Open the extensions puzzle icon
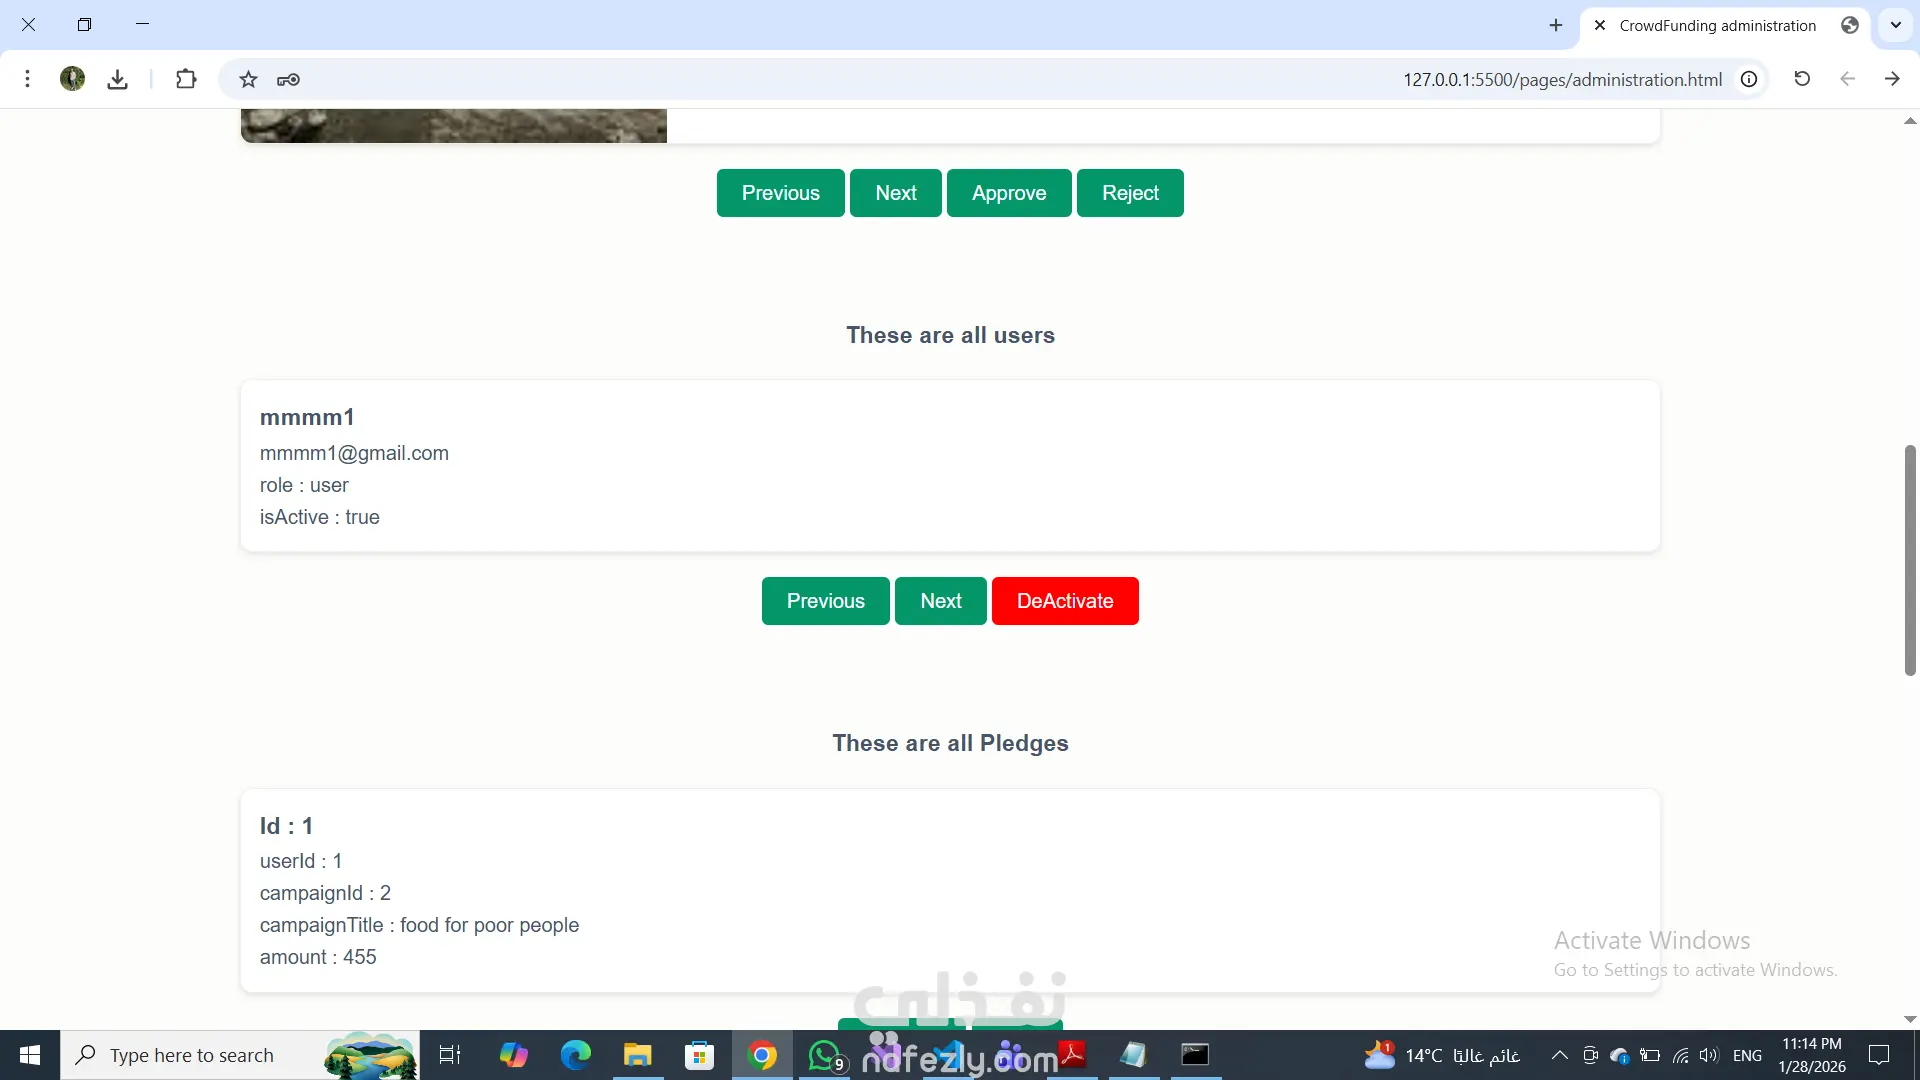The width and height of the screenshot is (1920, 1080). pos(186,79)
